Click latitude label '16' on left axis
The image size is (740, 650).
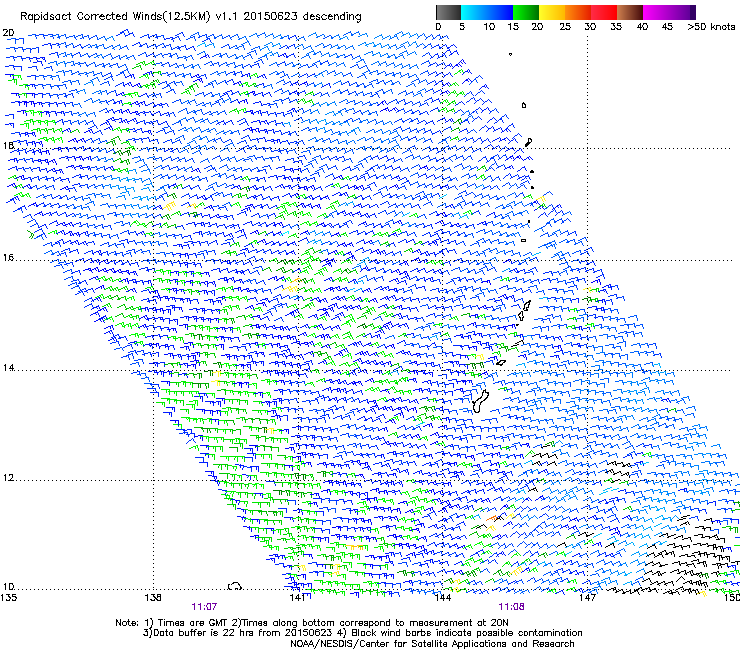tap(8, 258)
